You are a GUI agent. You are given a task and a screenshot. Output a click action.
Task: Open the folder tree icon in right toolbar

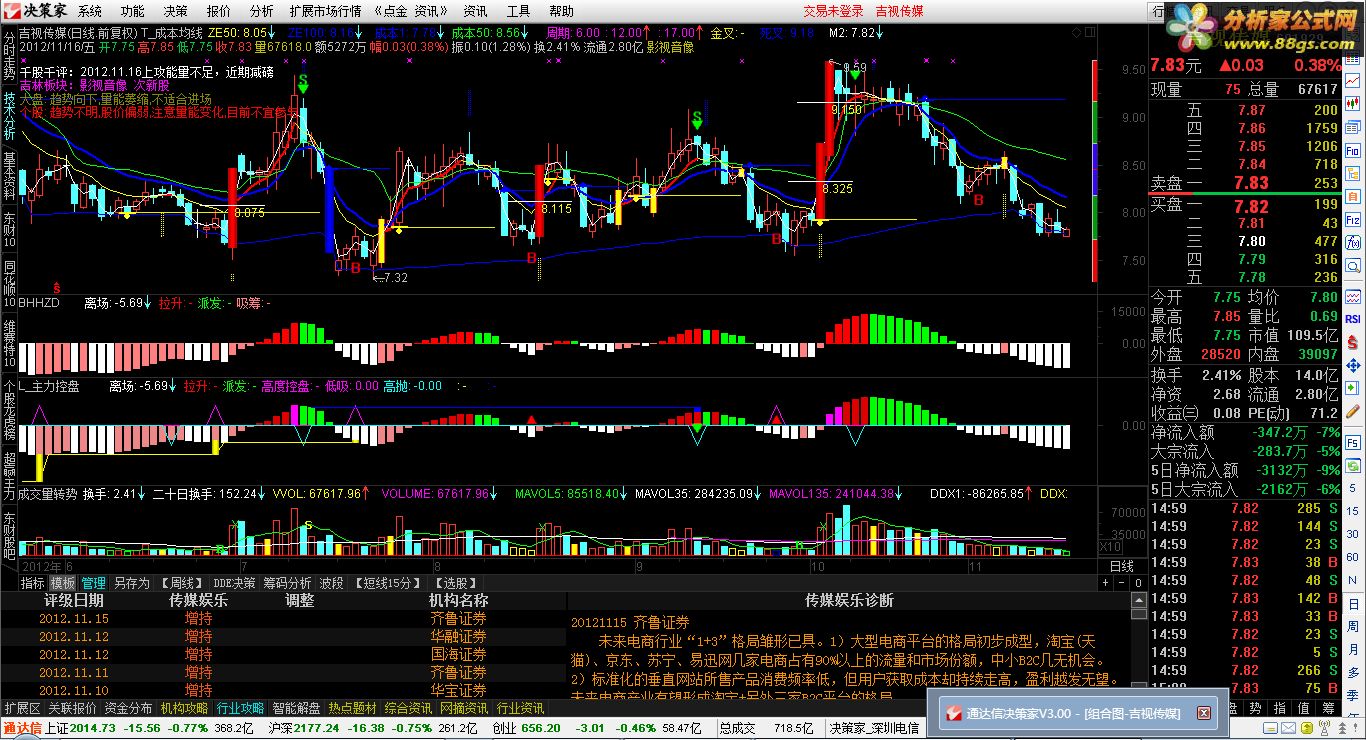pyautogui.click(x=1353, y=173)
